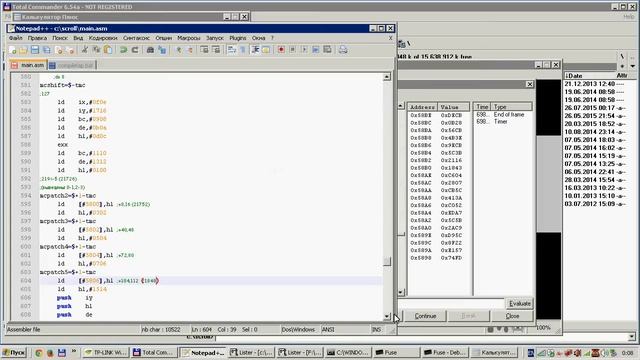Select file dated 21.12.2013 12:40
The image size is (640, 360).
pos(594,84)
